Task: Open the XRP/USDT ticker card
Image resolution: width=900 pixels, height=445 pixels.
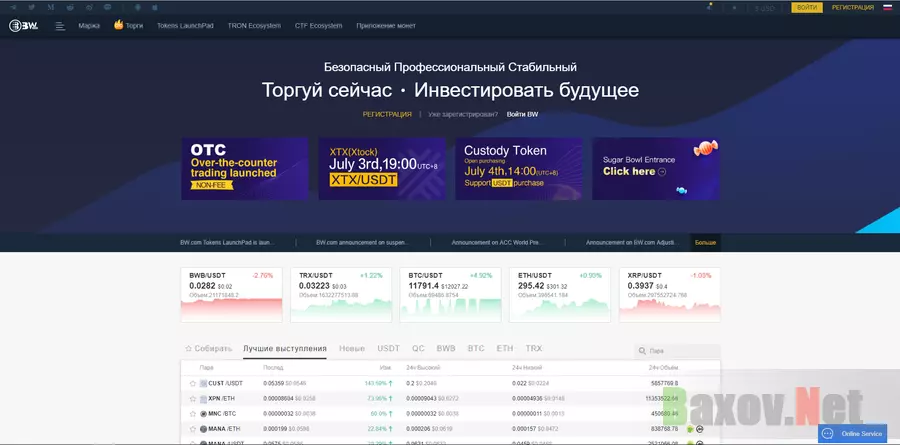Action: coord(670,295)
